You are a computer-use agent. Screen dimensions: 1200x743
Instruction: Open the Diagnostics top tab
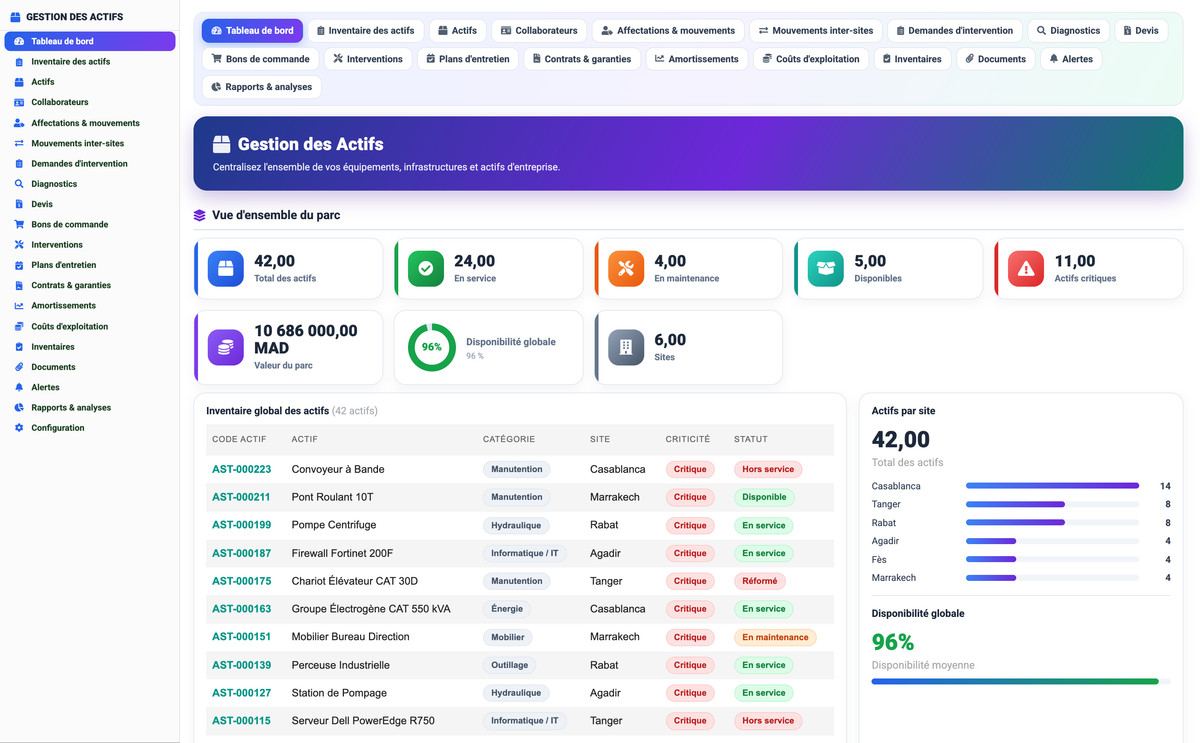click(x=1068, y=31)
